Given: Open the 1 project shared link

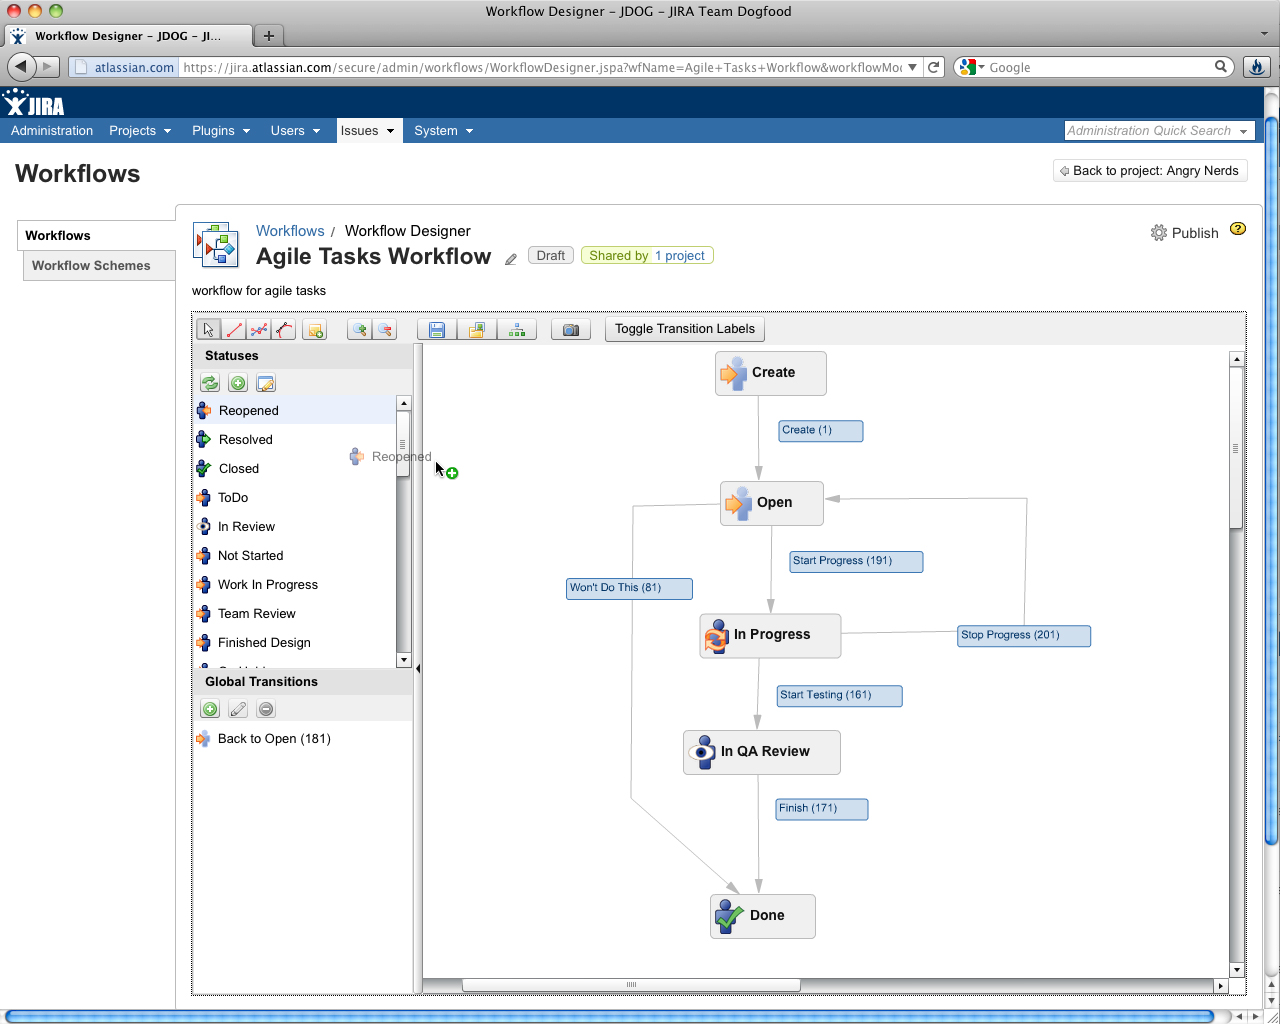Looking at the screenshot, I should (x=680, y=256).
